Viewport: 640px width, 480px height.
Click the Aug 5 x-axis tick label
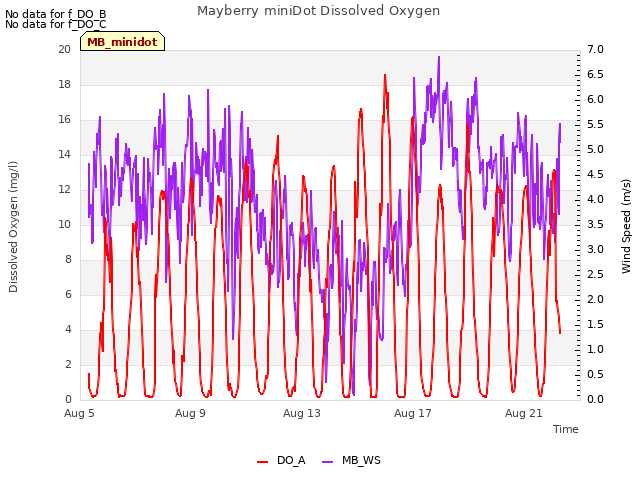pyautogui.click(x=79, y=413)
